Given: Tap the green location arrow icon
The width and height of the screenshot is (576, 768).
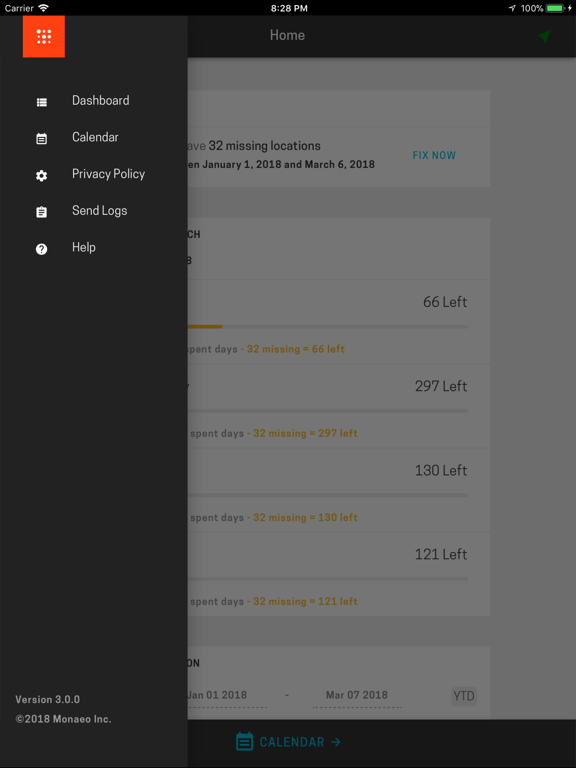Looking at the screenshot, I should pyautogui.click(x=544, y=36).
